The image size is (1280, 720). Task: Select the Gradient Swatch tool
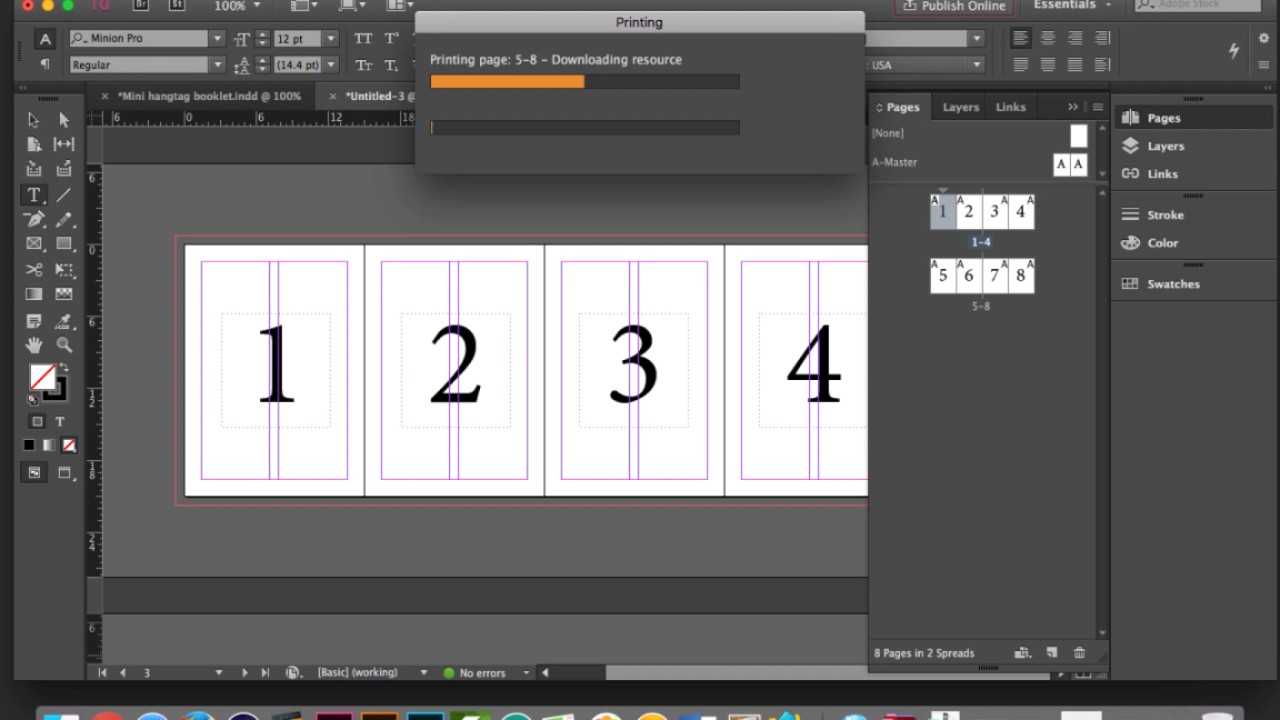point(34,295)
